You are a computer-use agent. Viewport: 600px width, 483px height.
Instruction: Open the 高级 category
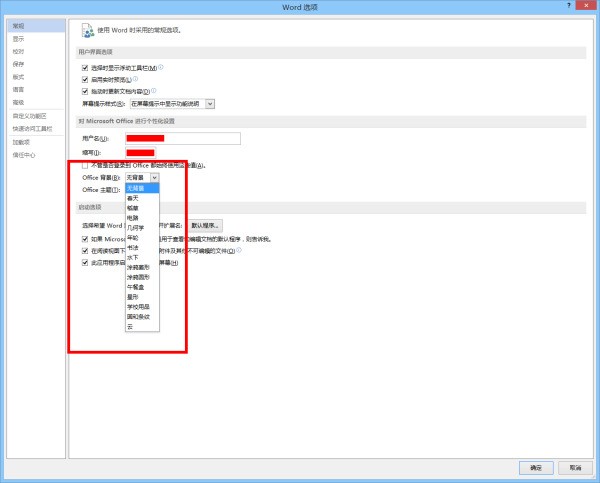point(36,102)
